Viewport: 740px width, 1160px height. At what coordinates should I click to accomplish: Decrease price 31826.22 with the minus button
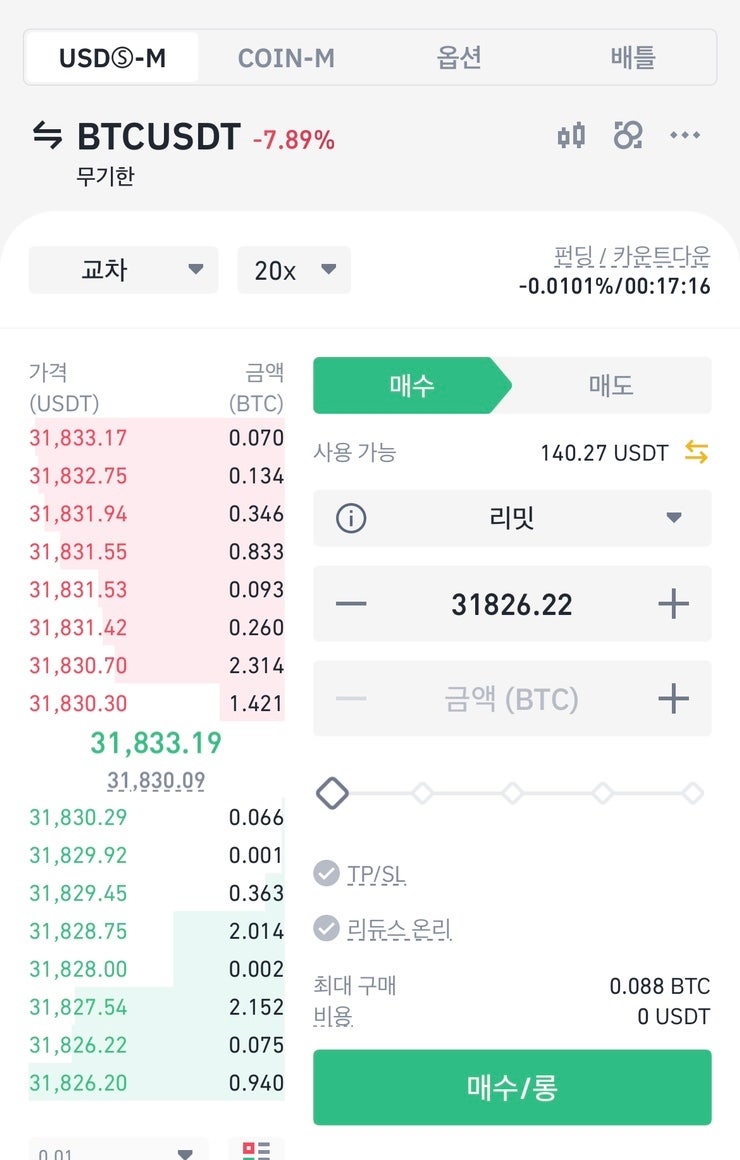pyautogui.click(x=351, y=604)
